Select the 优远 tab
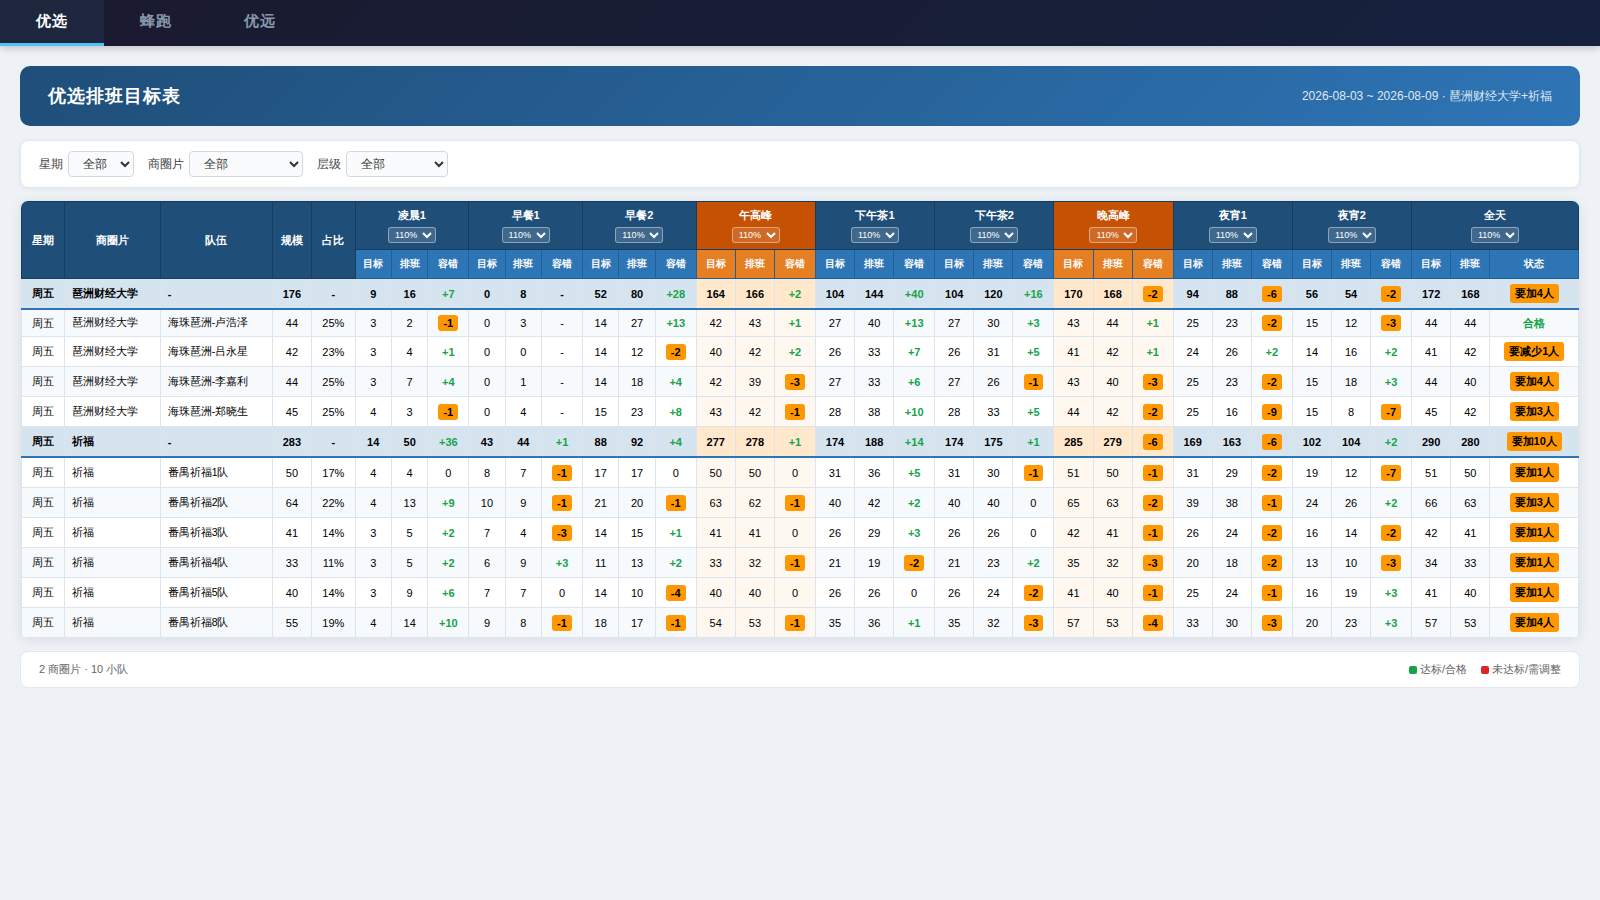Image resolution: width=1600 pixels, height=900 pixels. click(x=259, y=21)
